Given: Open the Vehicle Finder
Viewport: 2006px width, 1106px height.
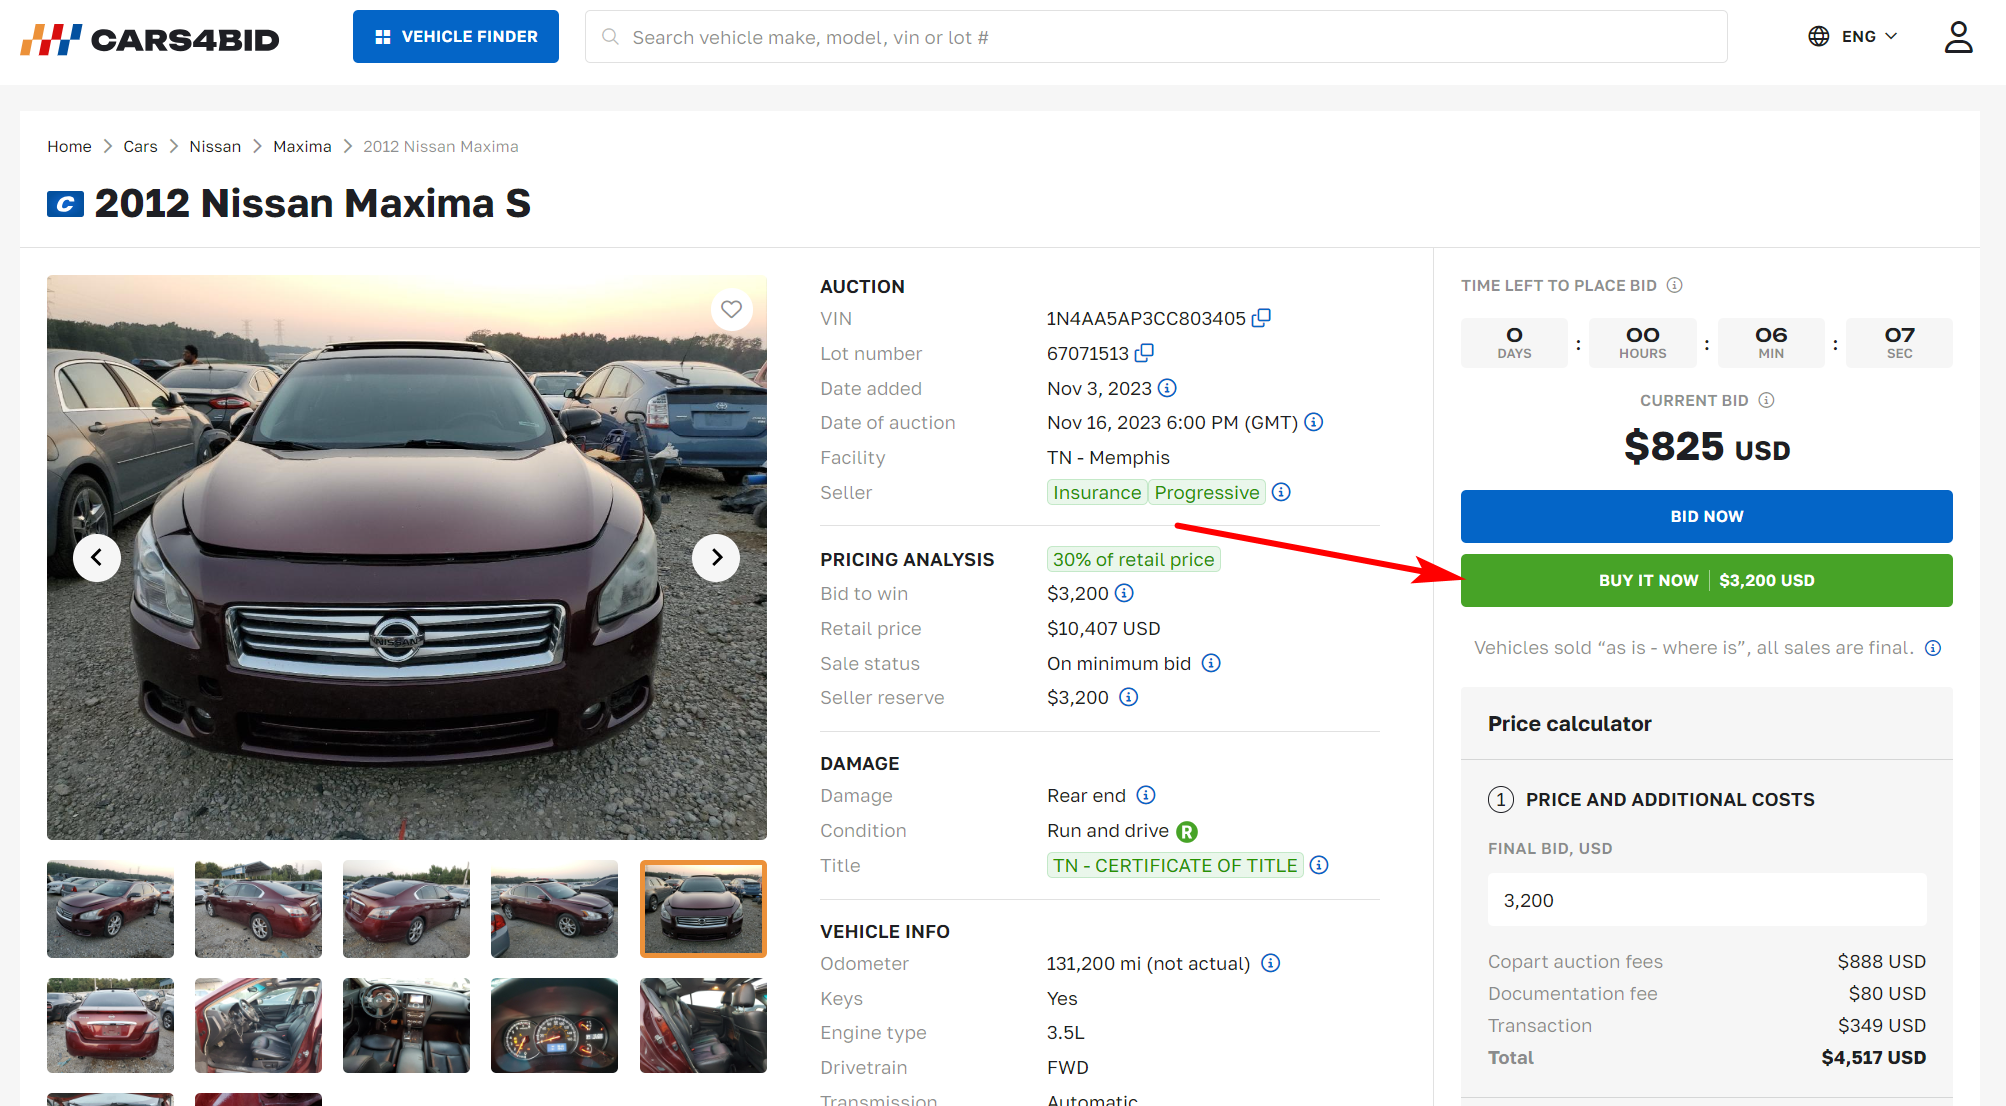Looking at the screenshot, I should [x=456, y=37].
